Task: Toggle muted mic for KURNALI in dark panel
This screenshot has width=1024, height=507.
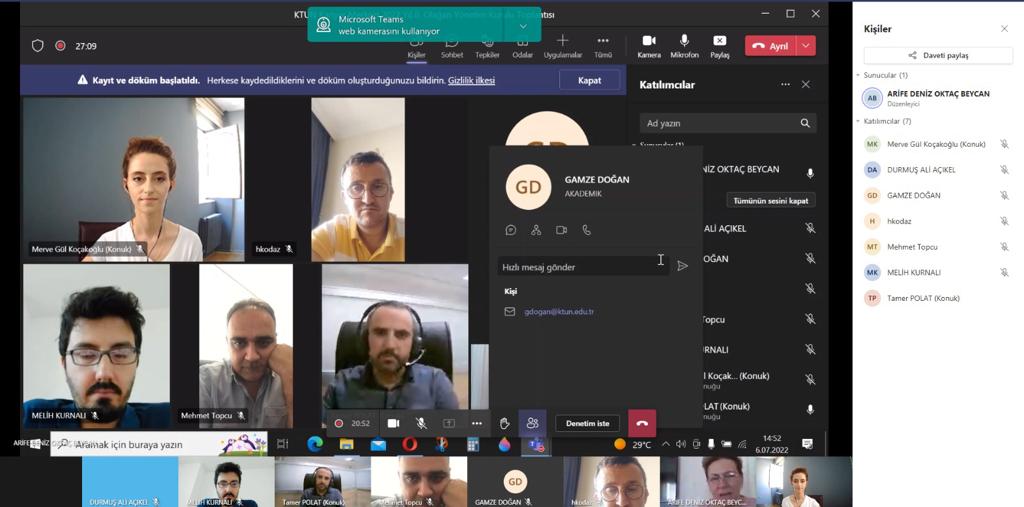Action: pyautogui.click(x=810, y=350)
